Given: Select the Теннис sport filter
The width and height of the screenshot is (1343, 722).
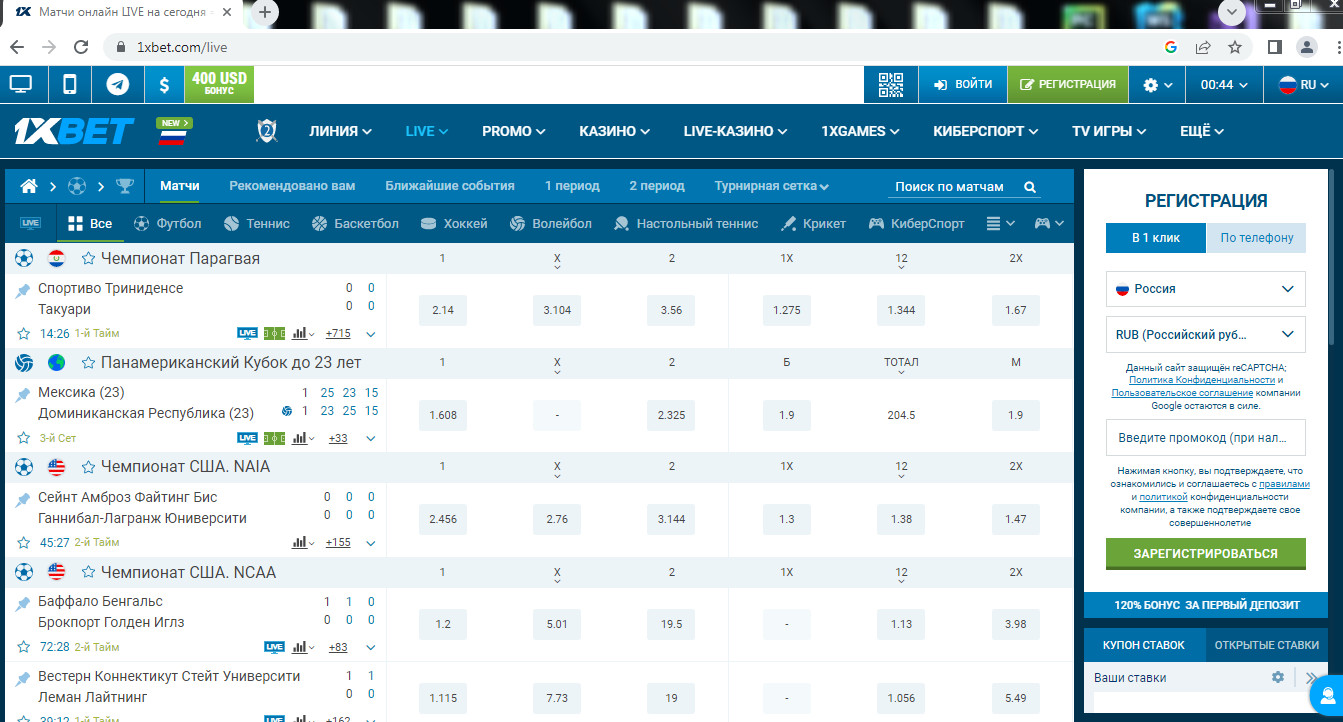Looking at the screenshot, I should pos(257,224).
